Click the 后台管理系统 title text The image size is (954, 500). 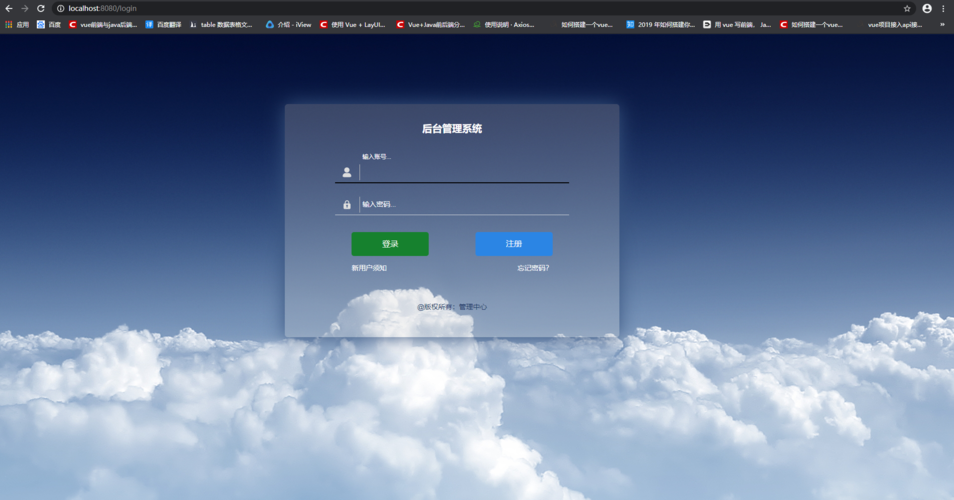pos(452,129)
